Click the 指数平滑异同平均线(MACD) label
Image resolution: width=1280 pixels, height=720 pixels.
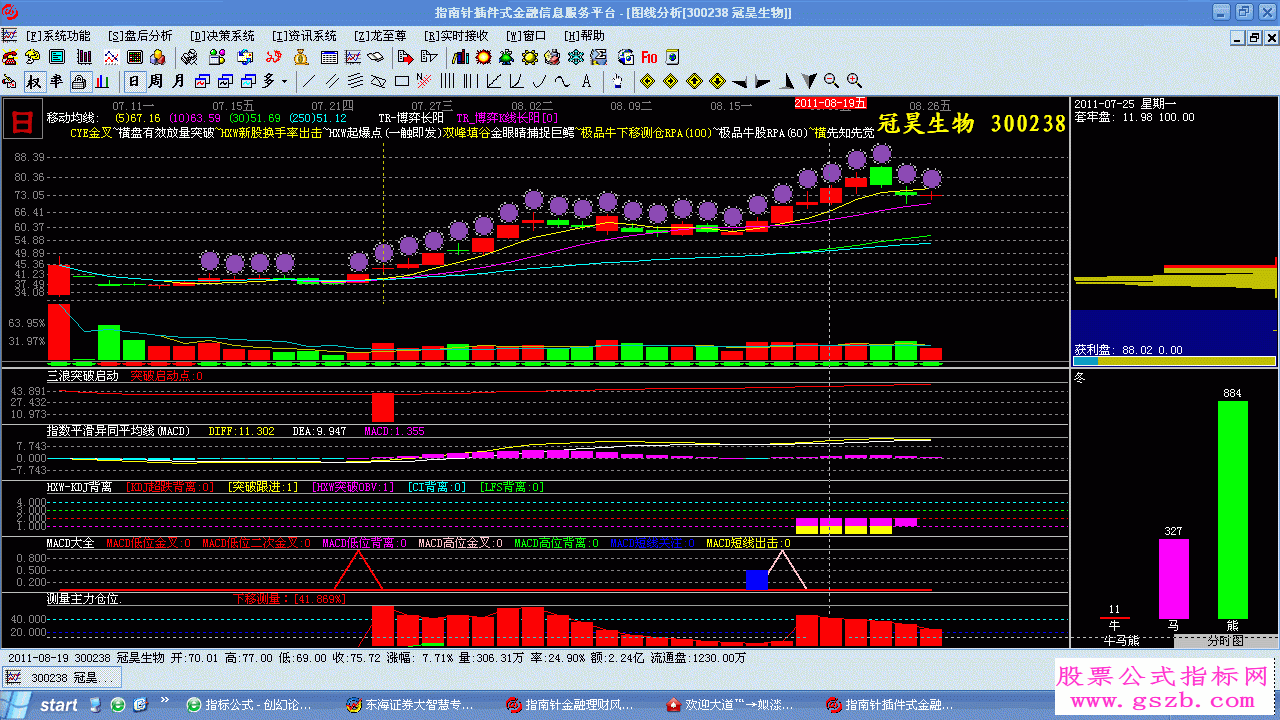[x=117, y=431]
